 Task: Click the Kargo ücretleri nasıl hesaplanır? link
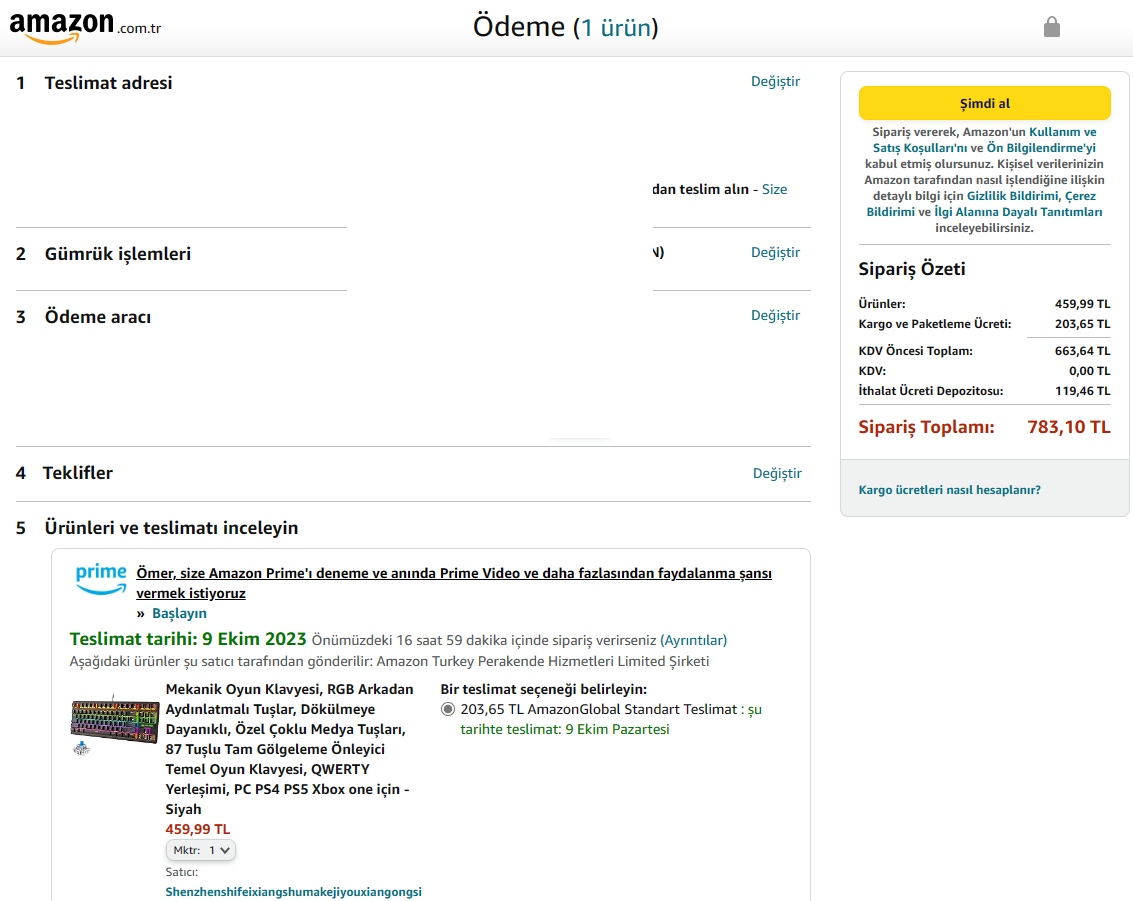tap(949, 490)
